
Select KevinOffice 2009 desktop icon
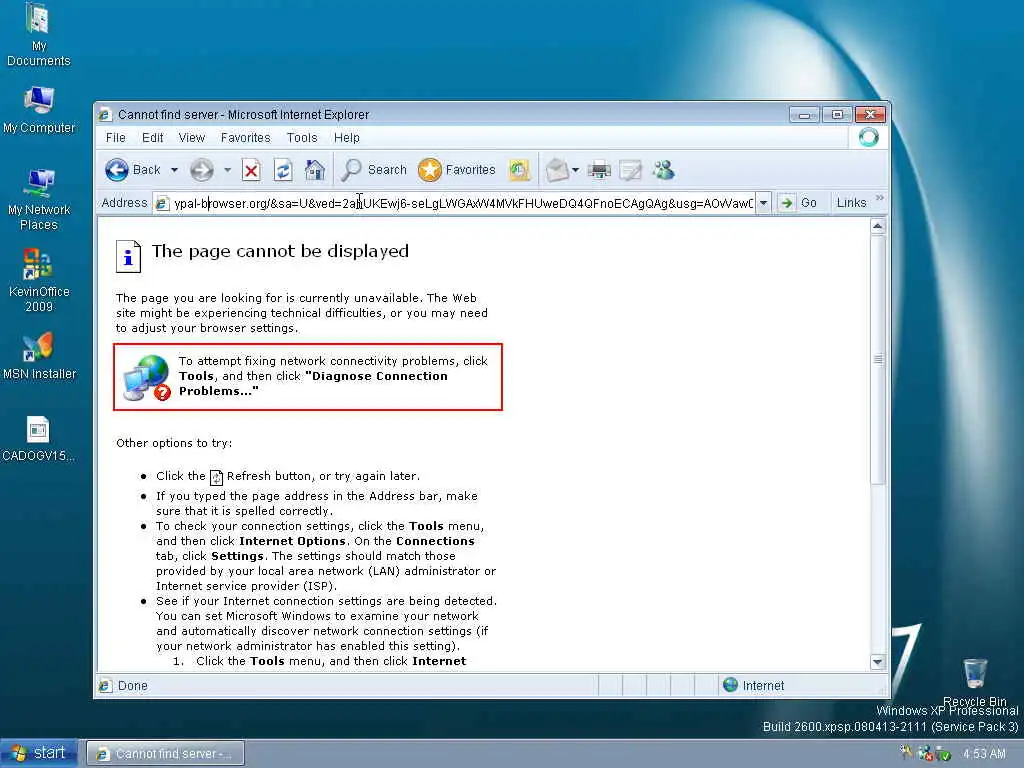[39, 280]
